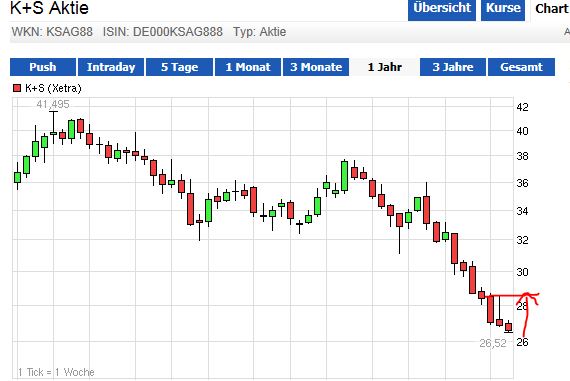Show the Gesamt chart range

(521, 67)
